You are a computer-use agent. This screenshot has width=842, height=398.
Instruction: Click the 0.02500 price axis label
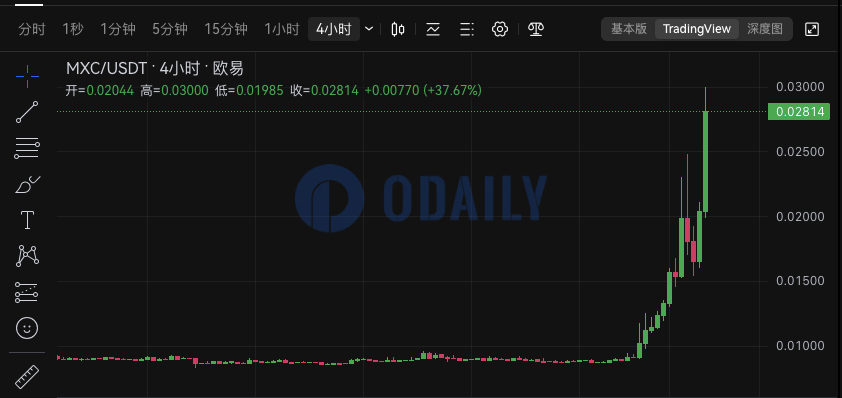[x=800, y=151]
